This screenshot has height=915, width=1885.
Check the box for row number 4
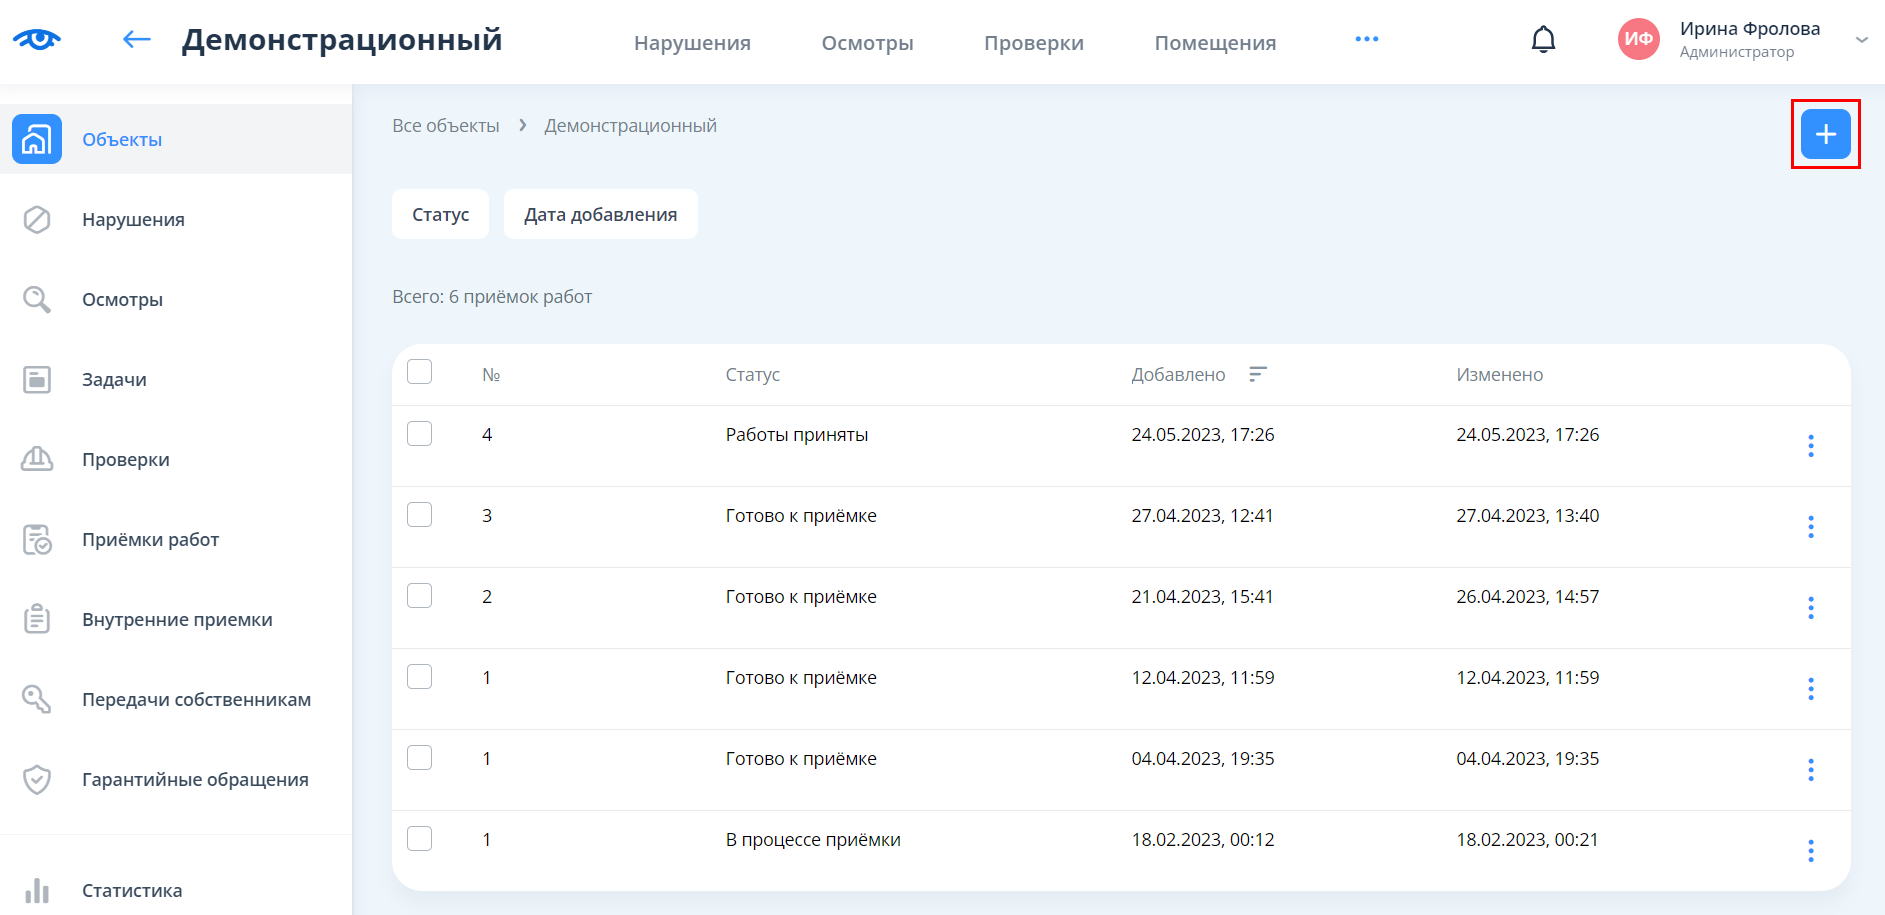click(x=420, y=434)
